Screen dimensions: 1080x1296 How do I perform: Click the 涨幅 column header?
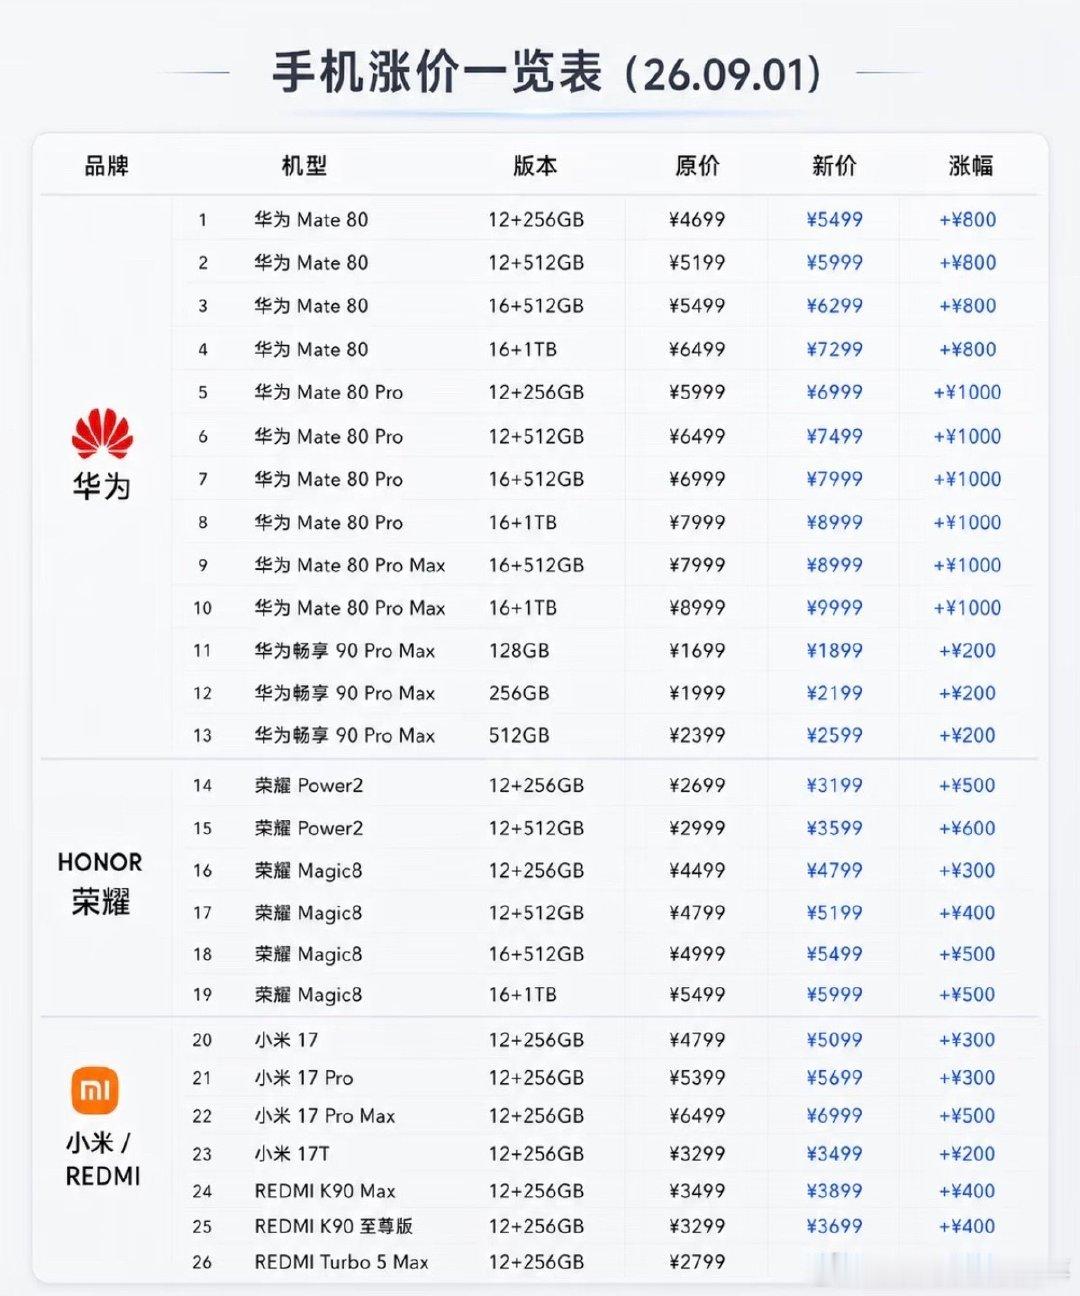(970, 166)
